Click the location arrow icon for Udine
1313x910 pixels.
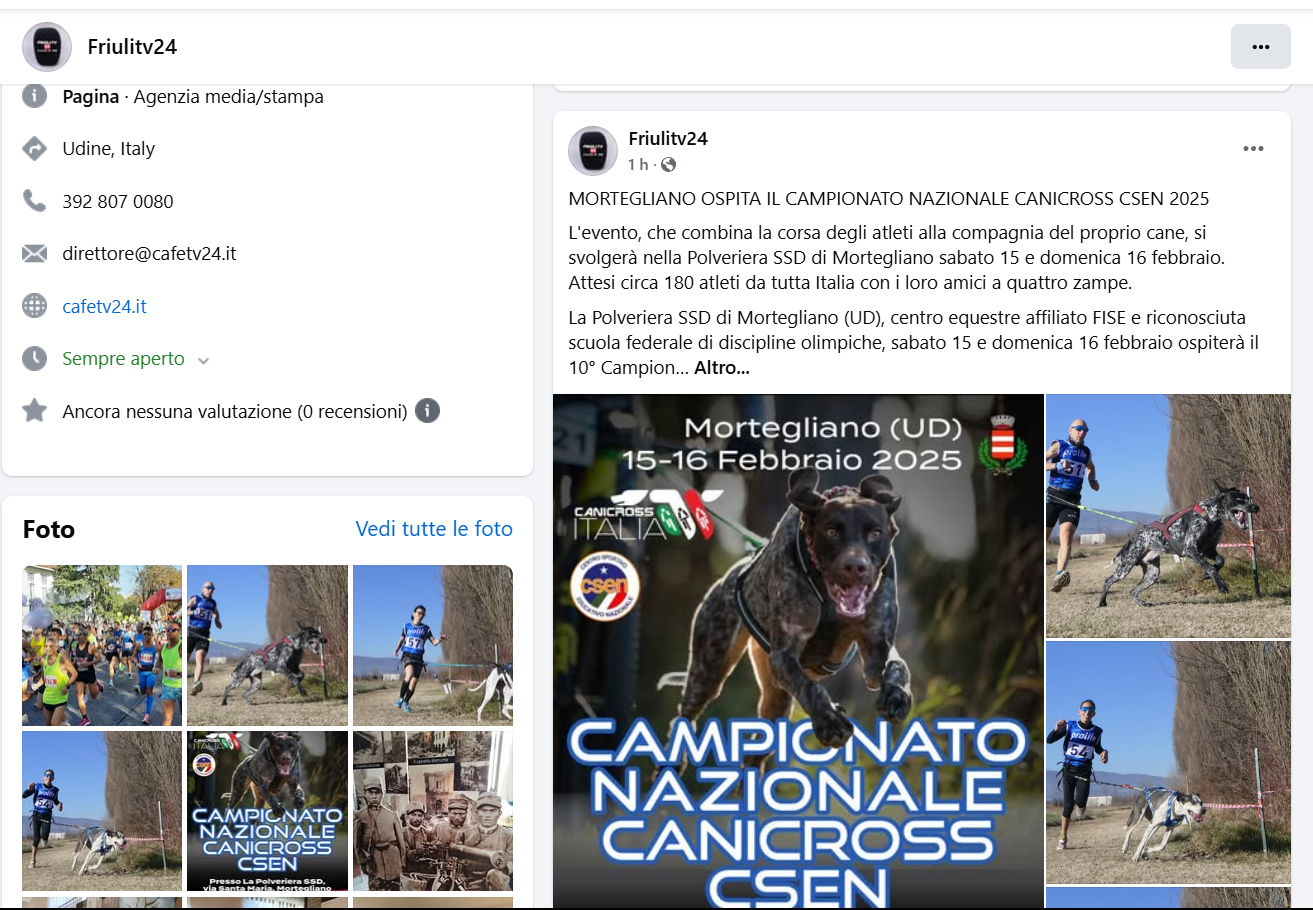(x=35, y=149)
